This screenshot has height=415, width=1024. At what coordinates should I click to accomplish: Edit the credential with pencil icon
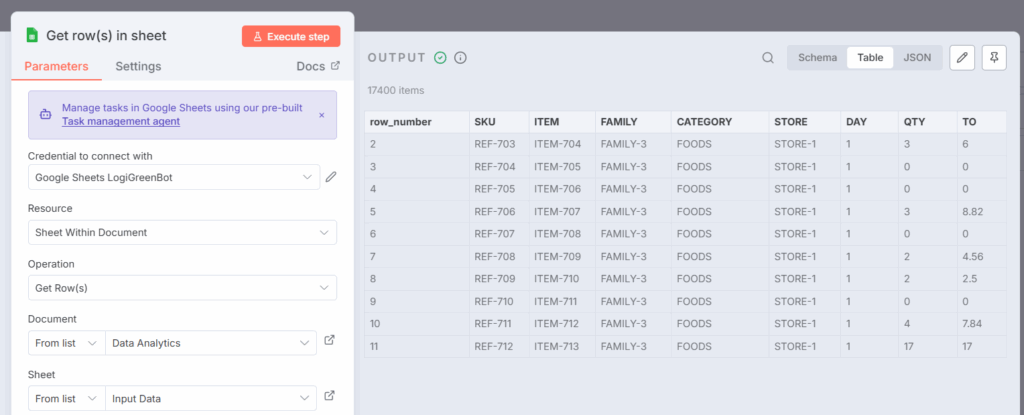coord(331,177)
